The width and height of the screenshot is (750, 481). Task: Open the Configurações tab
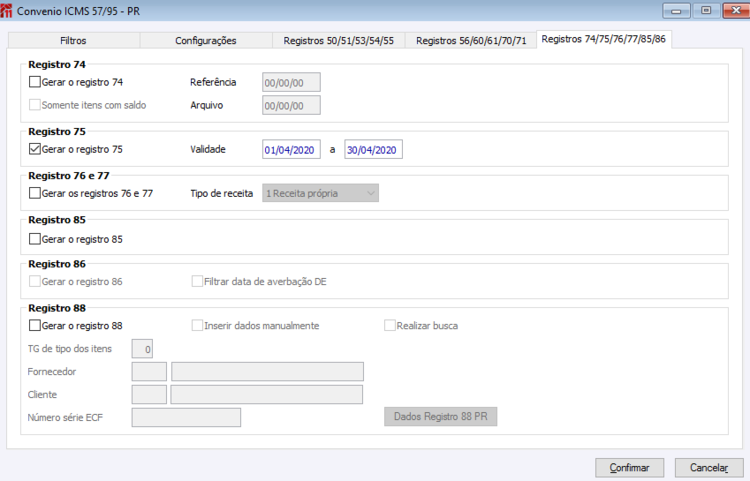206,41
